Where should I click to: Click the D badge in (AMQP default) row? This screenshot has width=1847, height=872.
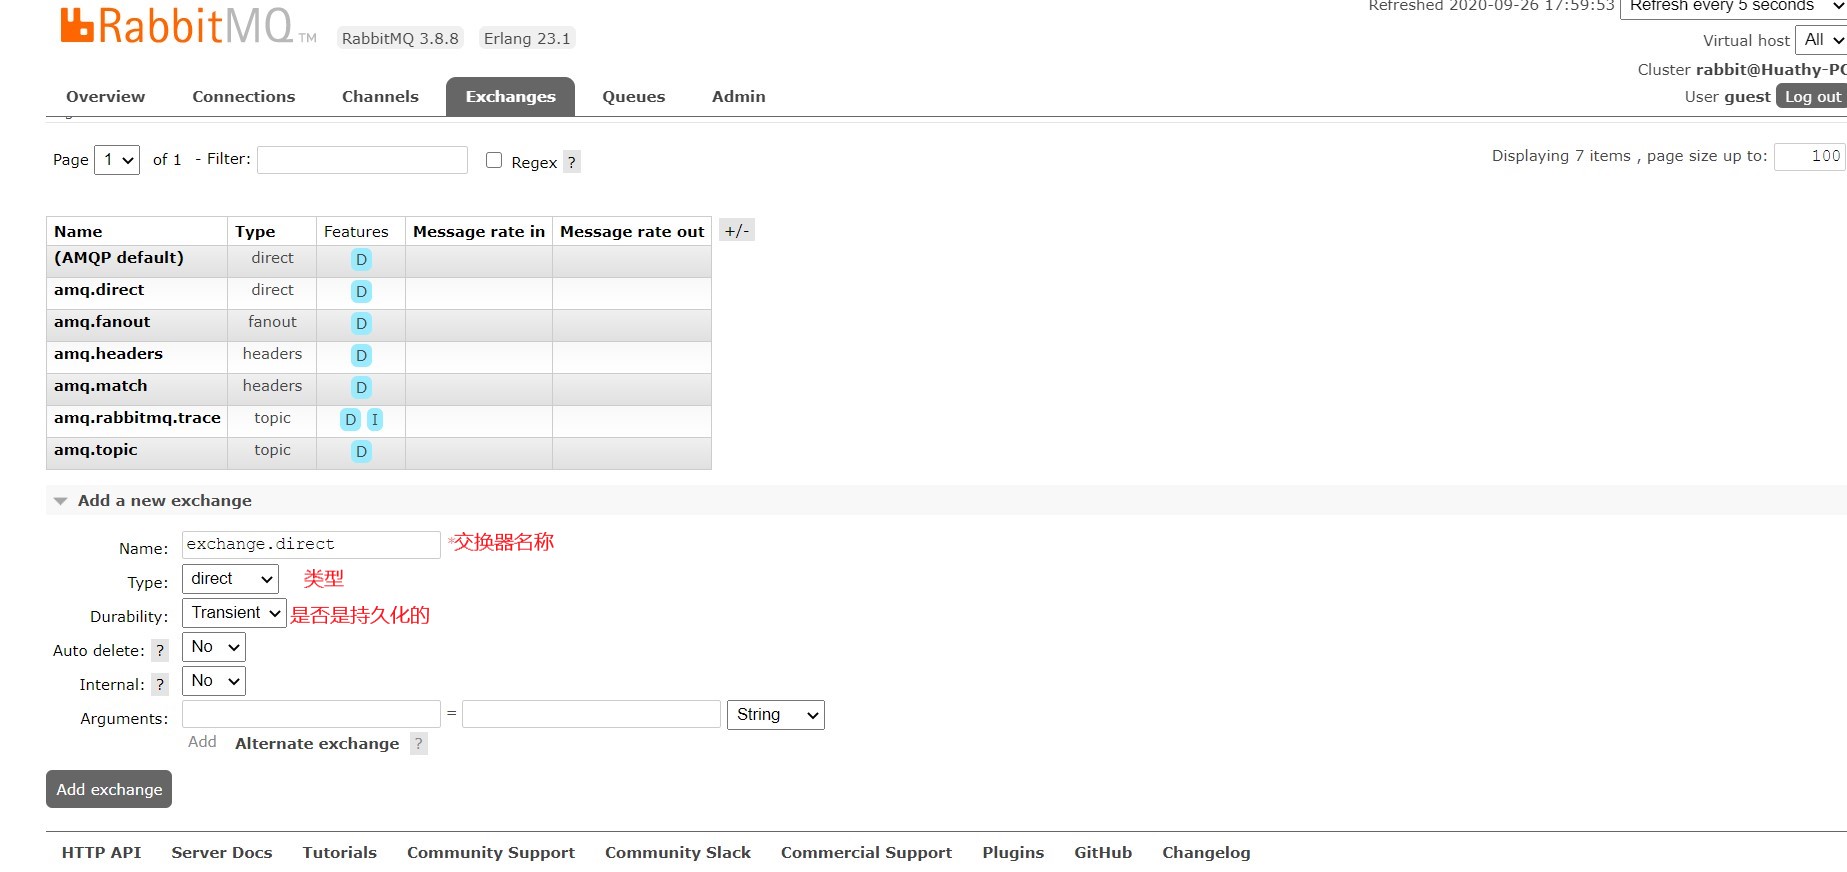[x=361, y=259]
